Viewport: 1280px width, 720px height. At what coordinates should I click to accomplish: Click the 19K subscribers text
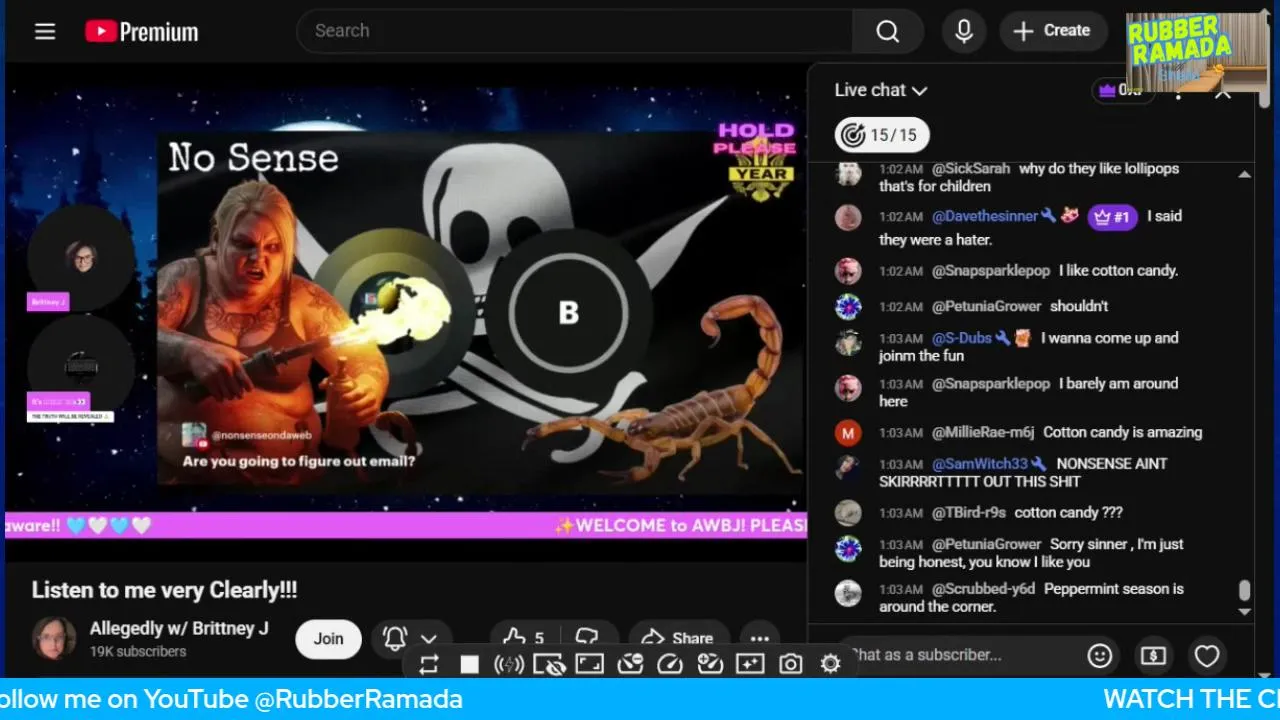[138, 651]
